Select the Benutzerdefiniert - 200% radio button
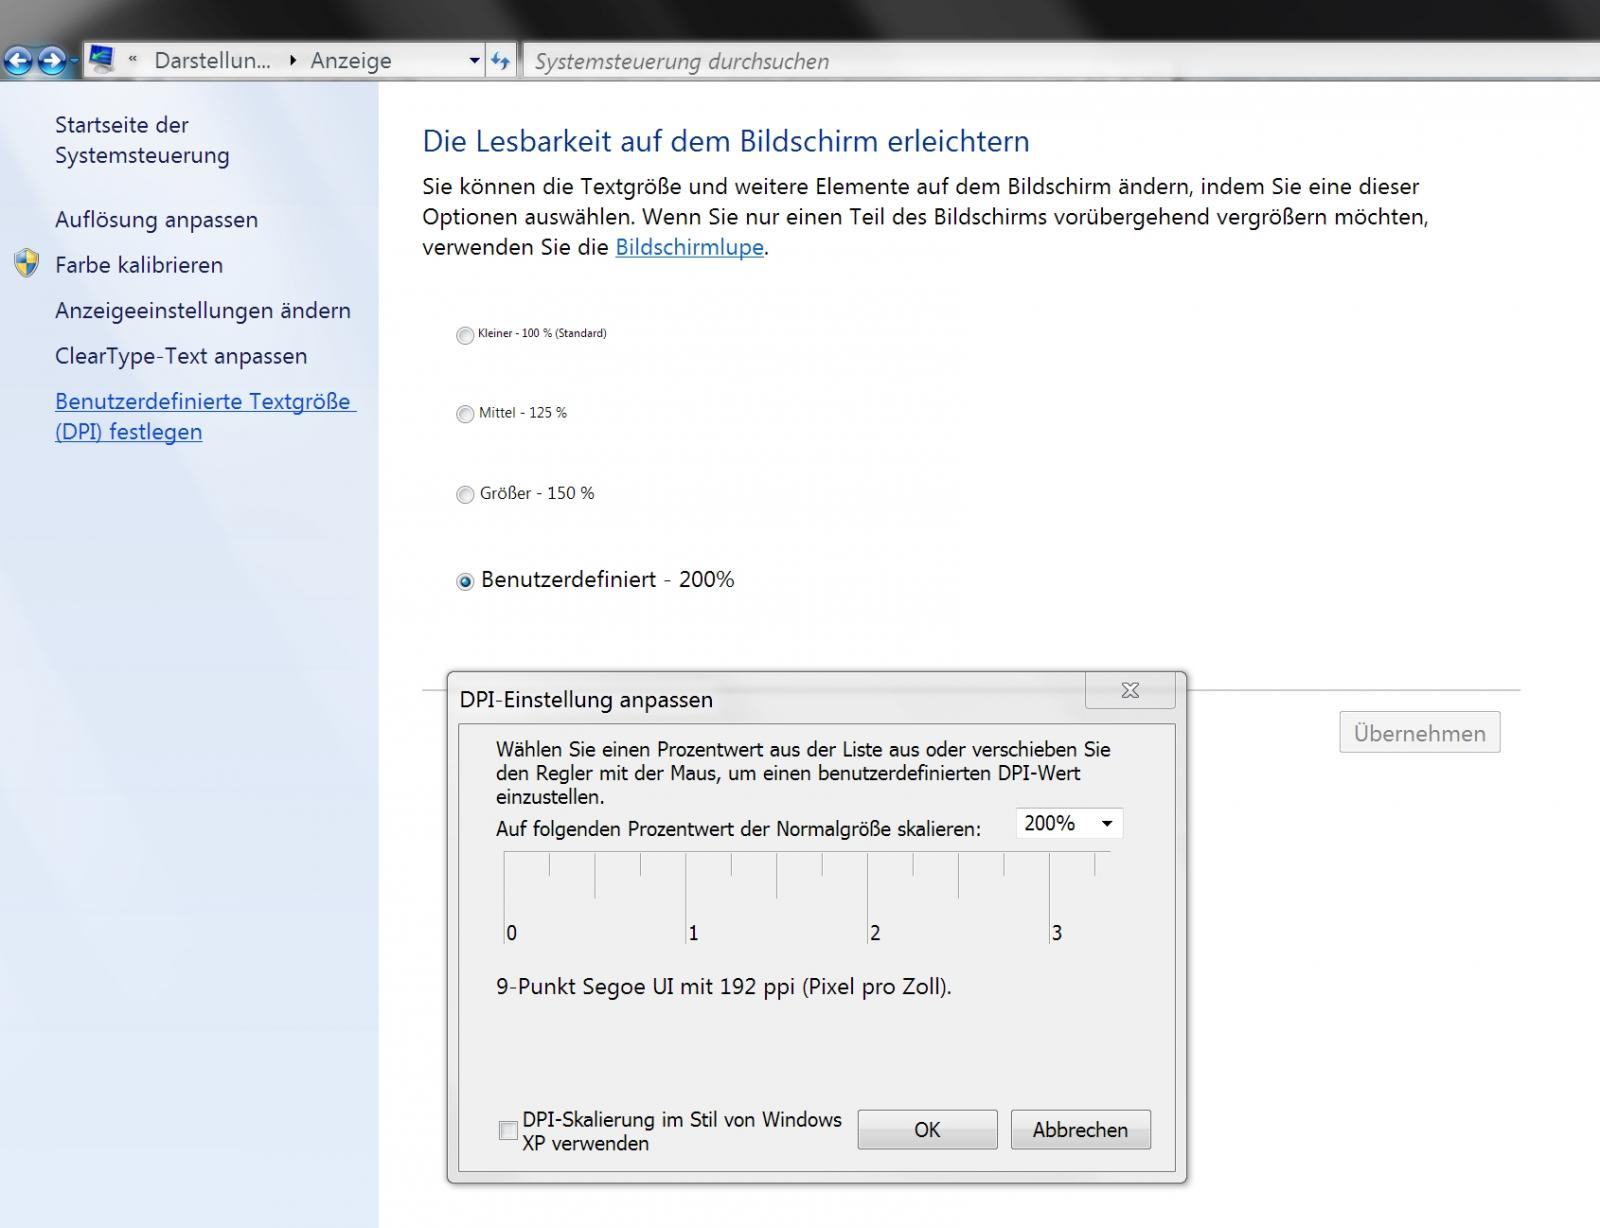 pos(465,581)
